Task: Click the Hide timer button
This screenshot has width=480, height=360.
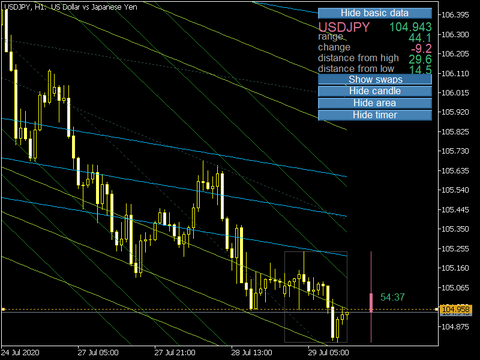Action: tap(375, 115)
